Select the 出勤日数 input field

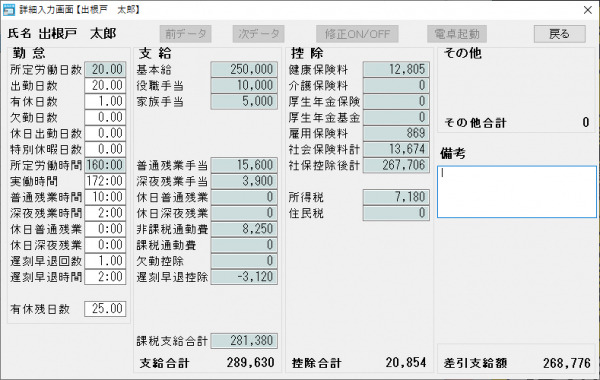point(105,85)
